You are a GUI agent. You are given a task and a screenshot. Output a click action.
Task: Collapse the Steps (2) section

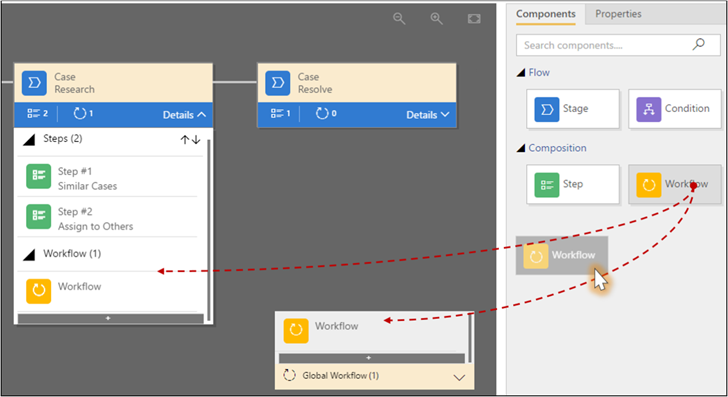click(x=29, y=139)
